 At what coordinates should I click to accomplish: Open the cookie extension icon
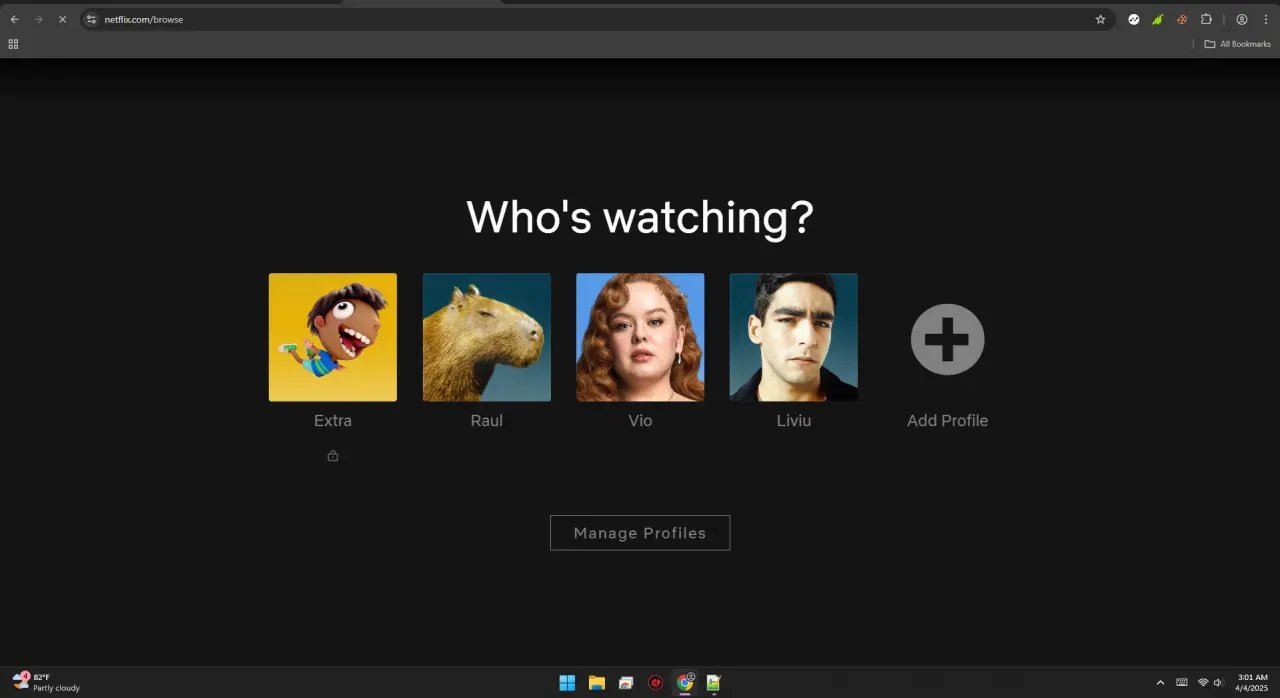pyautogui.click(x=1182, y=19)
